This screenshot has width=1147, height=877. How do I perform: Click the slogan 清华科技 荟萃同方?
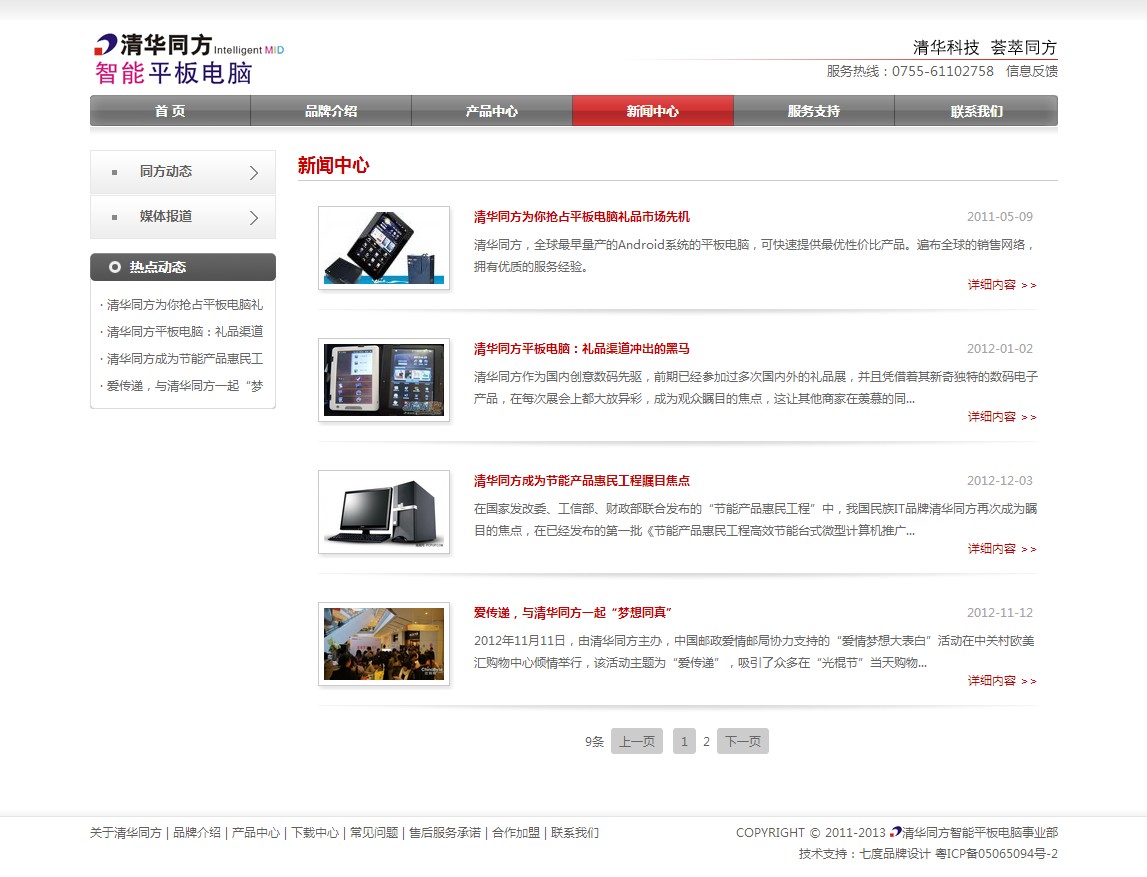[x=985, y=48]
